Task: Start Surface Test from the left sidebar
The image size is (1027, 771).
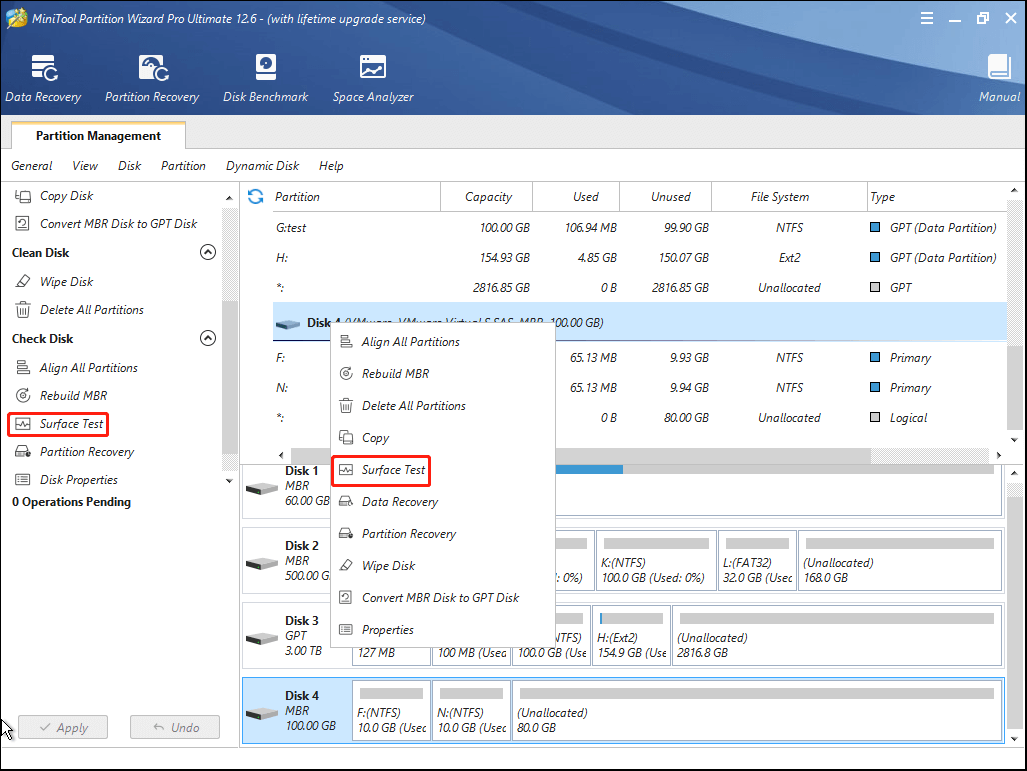Action: click(x=58, y=424)
